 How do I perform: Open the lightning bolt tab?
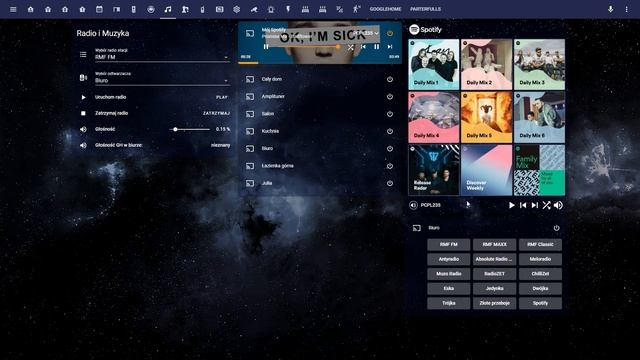(288, 9)
